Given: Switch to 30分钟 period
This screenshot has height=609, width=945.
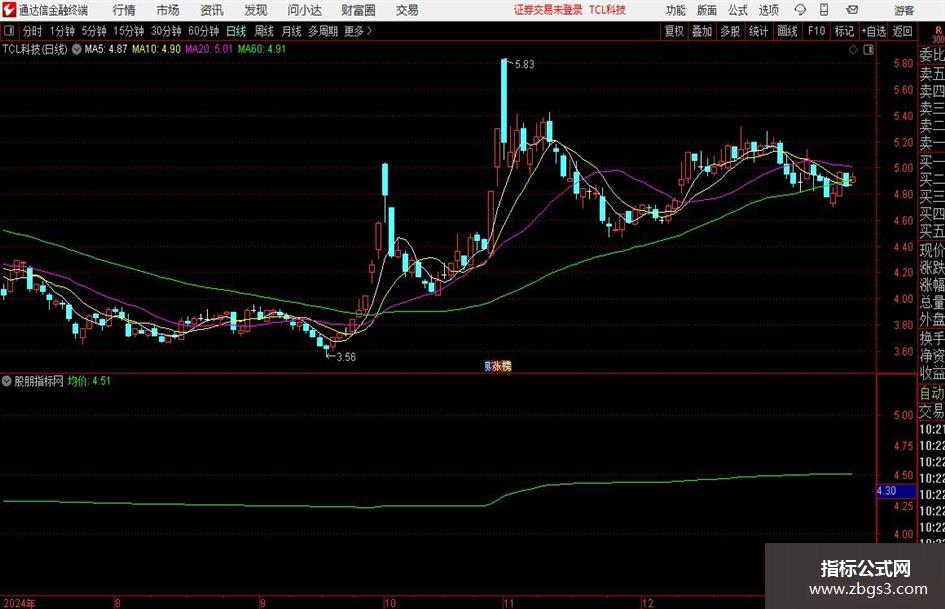Looking at the screenshot, I should pos(166,31).
